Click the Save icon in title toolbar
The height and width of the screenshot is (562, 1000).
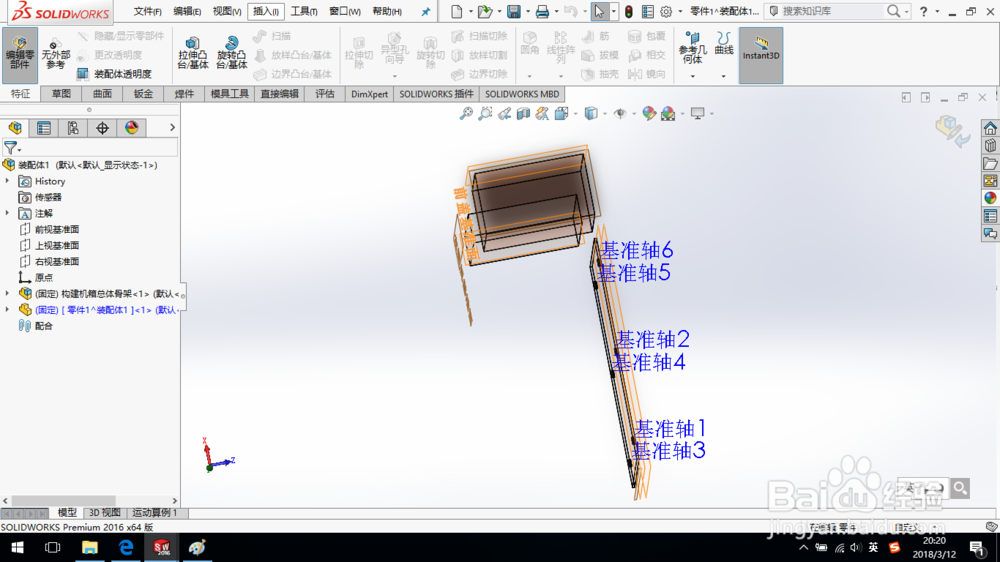pos(513,11)
